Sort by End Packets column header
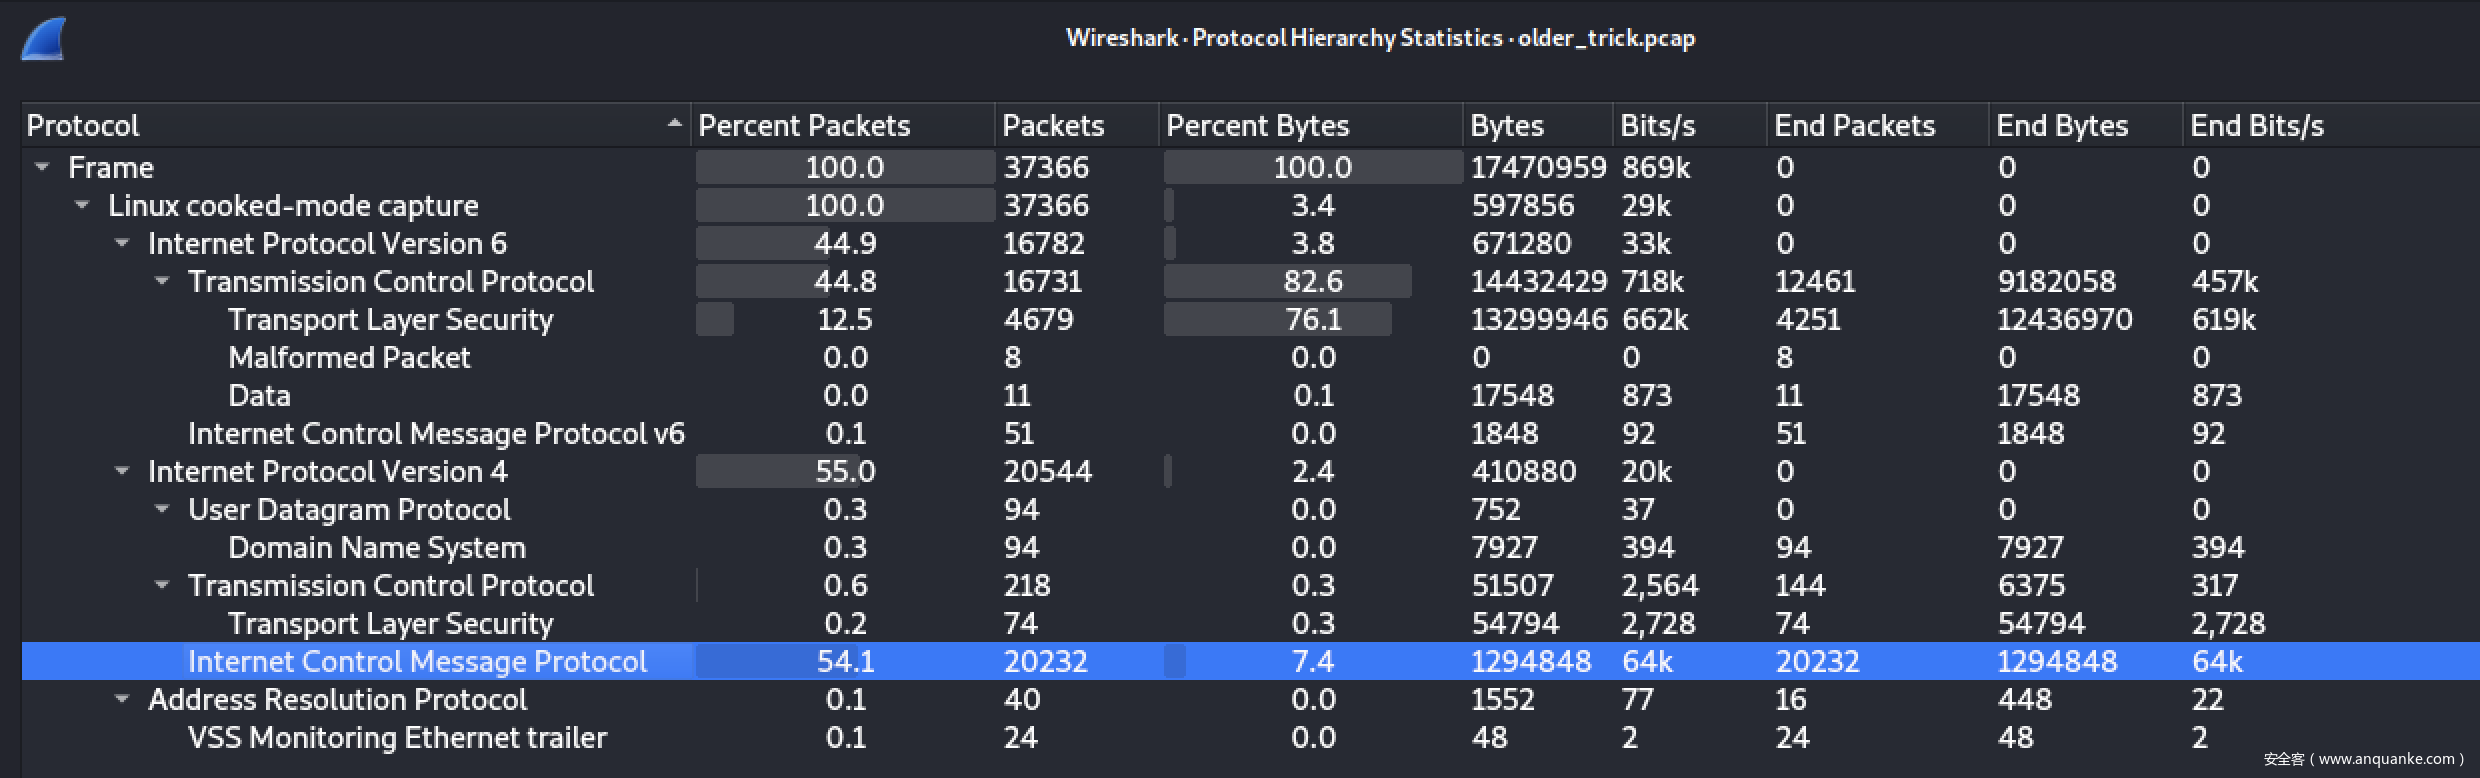The width and height of the screenshot is (2480, 778). point(1854,126)
